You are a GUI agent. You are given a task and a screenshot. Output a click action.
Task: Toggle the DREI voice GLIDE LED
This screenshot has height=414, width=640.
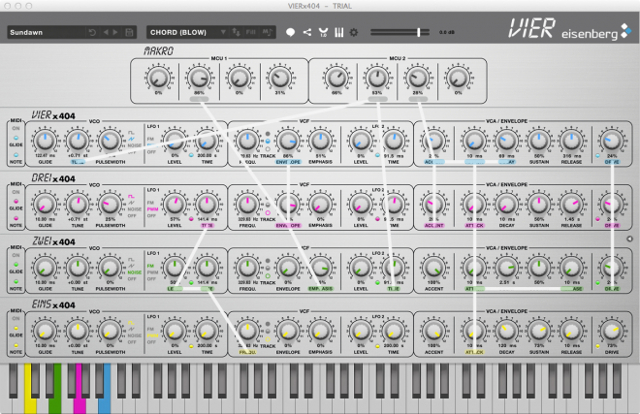(x=16, y=201)
